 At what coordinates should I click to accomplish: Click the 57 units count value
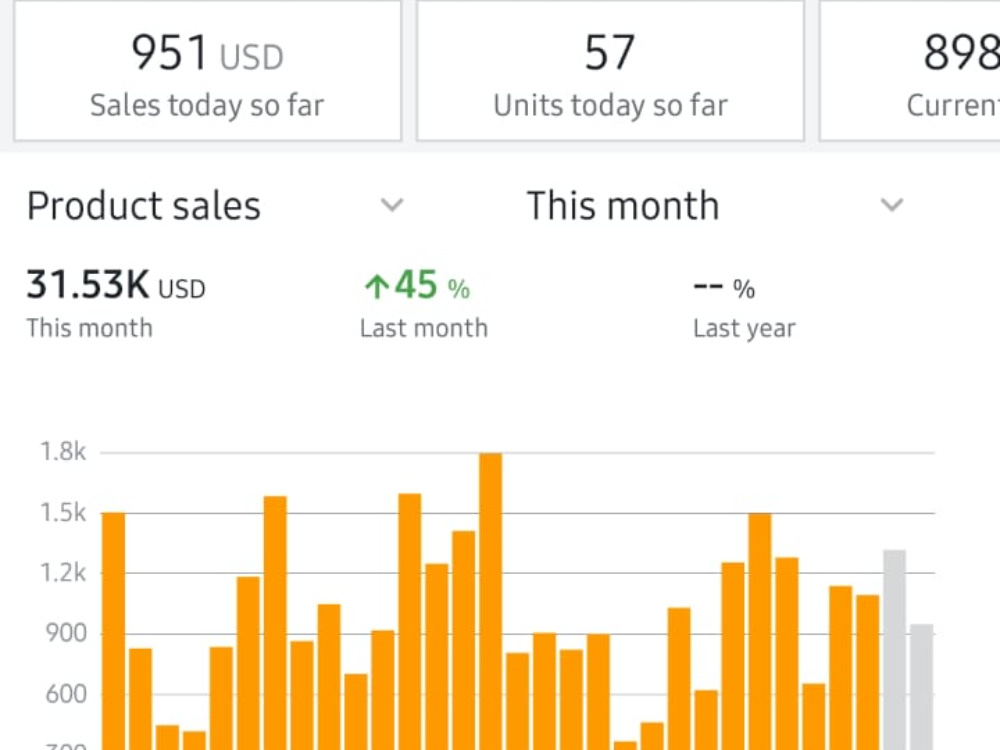click(x=610, y=53)
